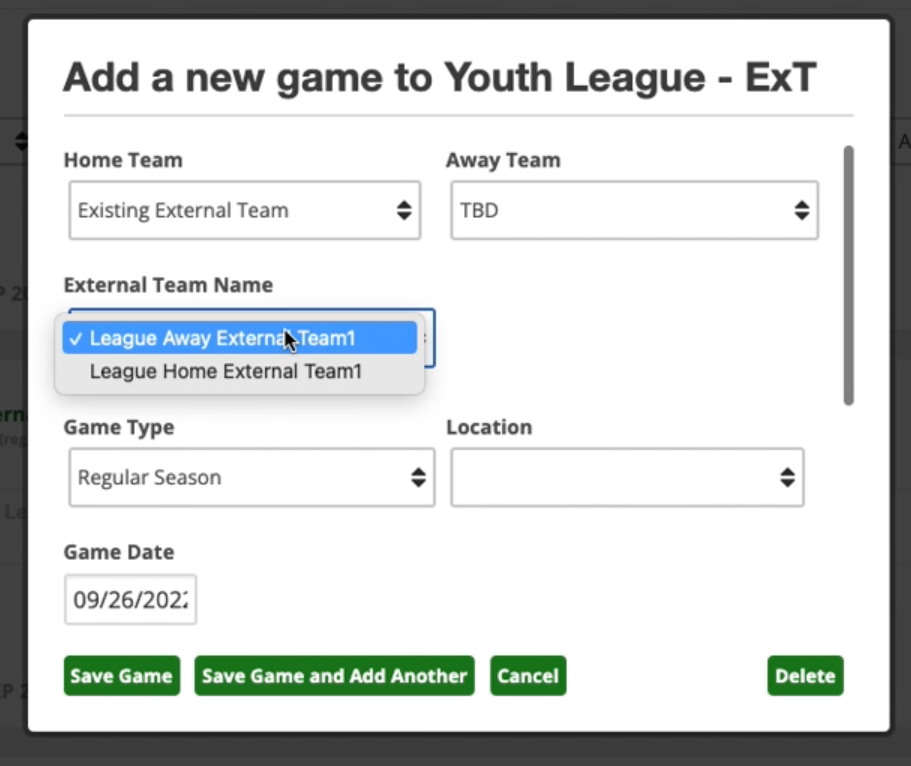Open the Home Team combo box
Screen dimensions: 911x766
tap(244, 210)
